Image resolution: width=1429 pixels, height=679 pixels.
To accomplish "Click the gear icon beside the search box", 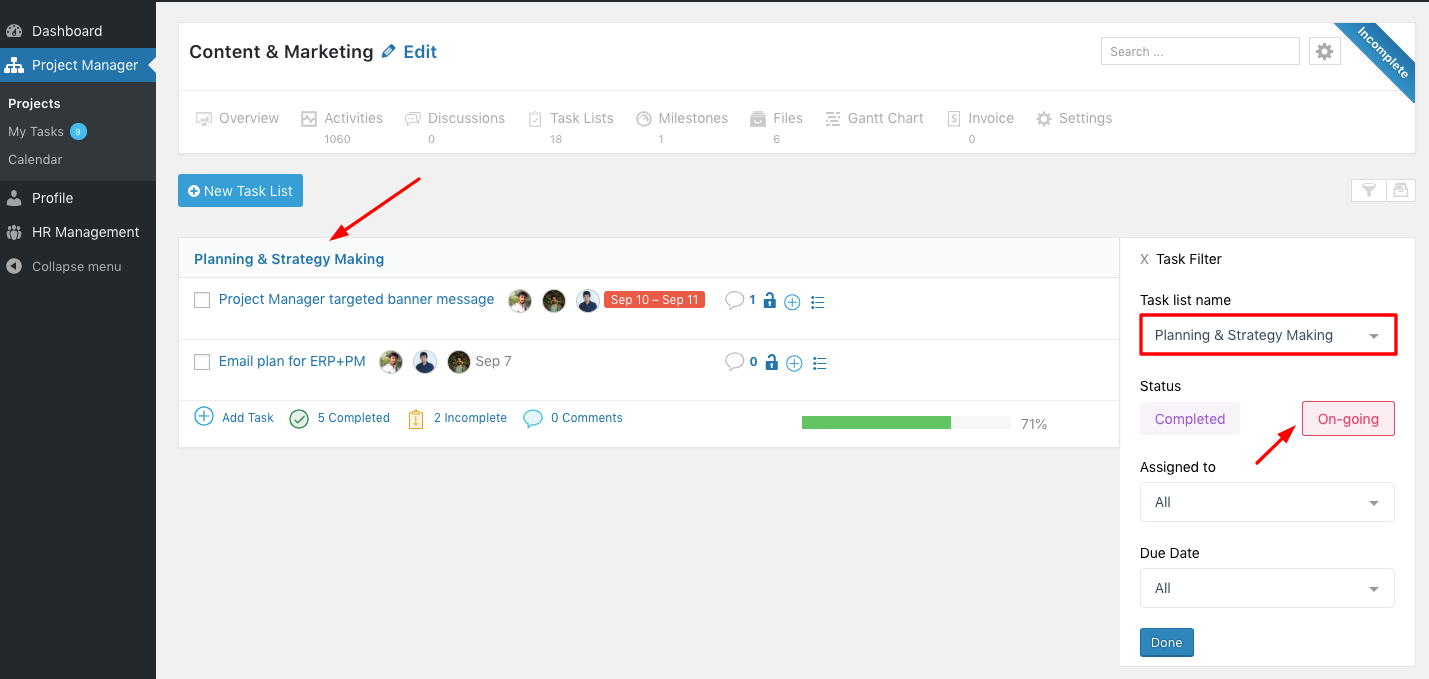I will click(x=1324, y=50).
